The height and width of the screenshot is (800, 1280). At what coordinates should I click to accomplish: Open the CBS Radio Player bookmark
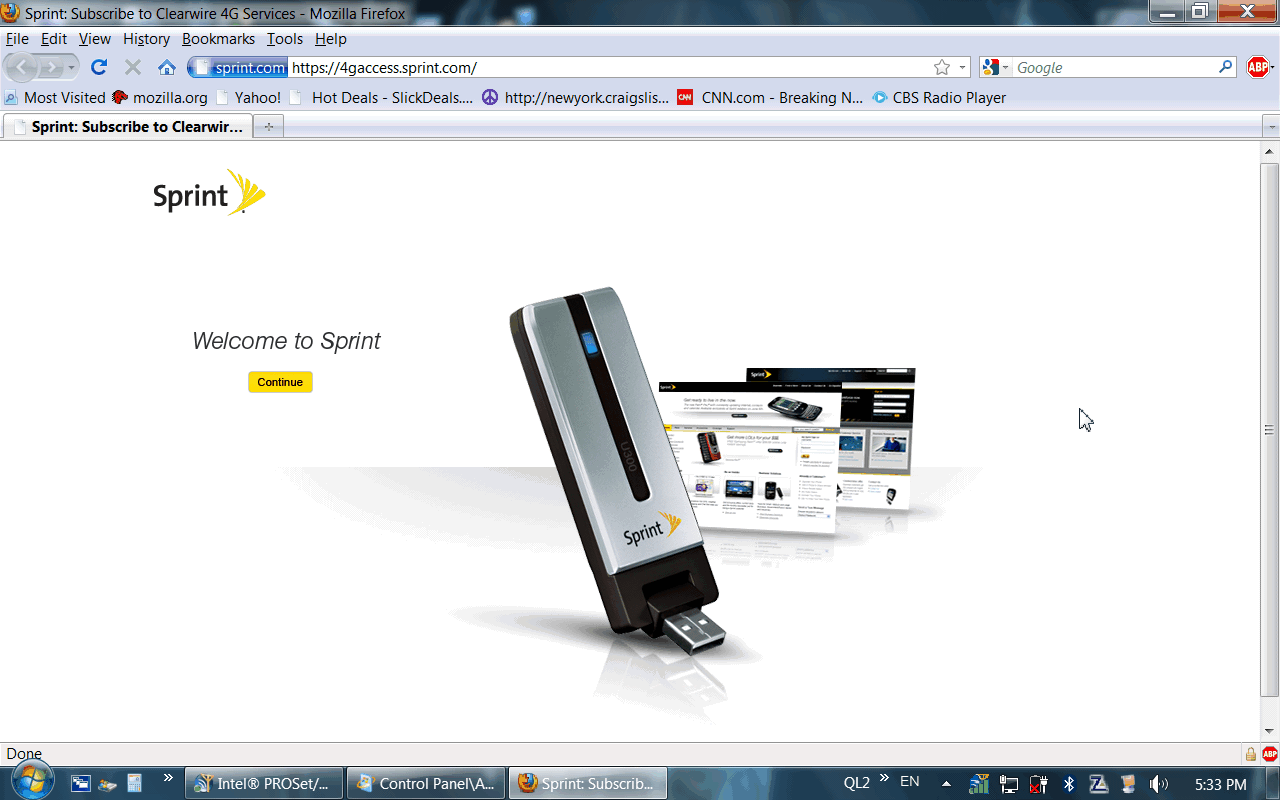[939, 97]
